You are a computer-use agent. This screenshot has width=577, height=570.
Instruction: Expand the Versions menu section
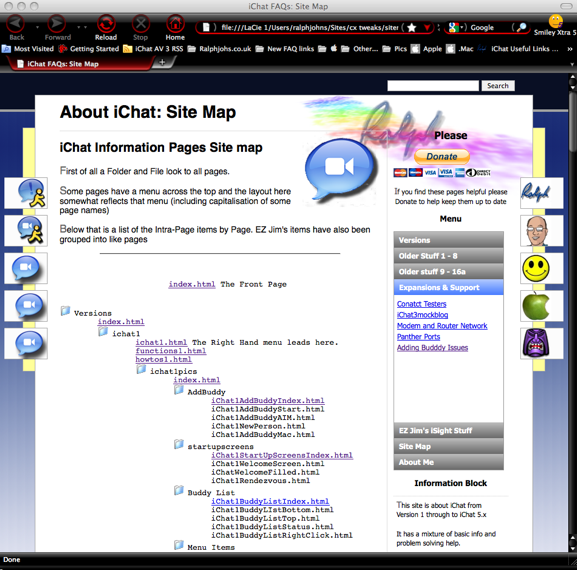[x=449, y=240]
